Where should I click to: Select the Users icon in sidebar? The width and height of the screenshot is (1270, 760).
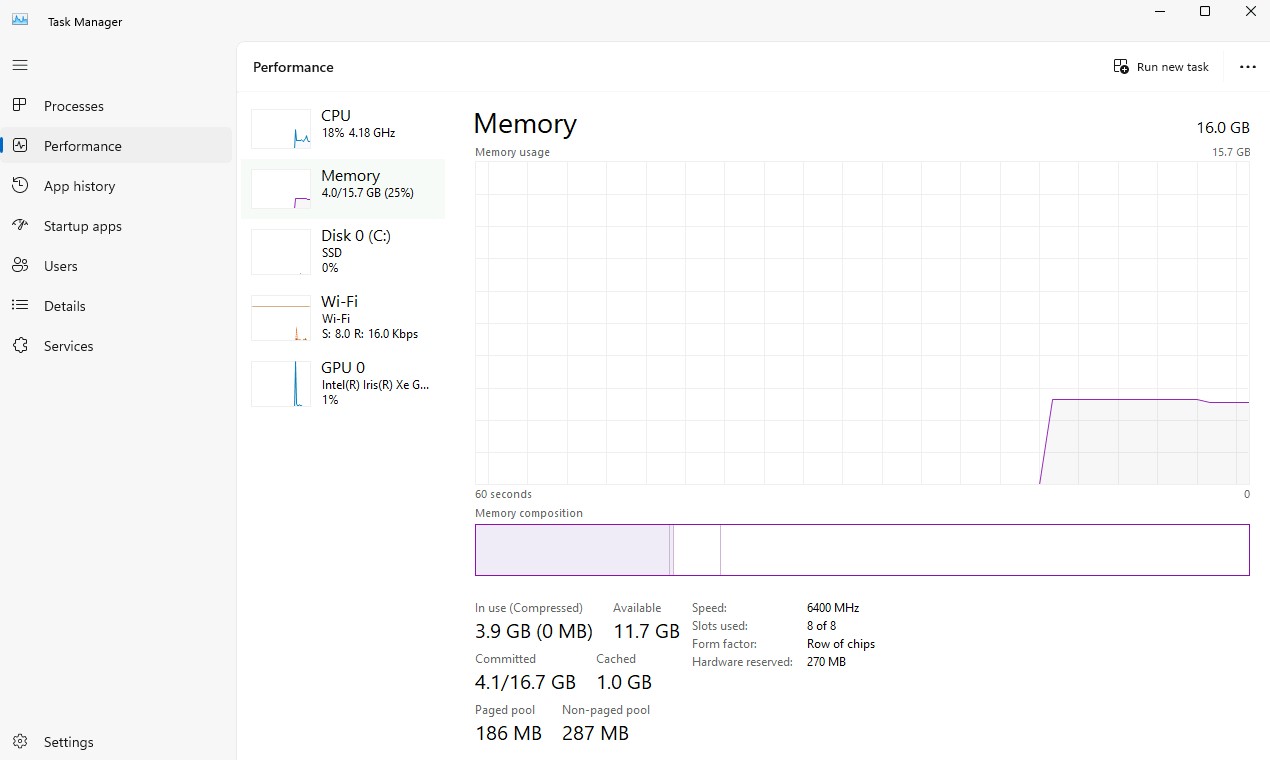20,266
